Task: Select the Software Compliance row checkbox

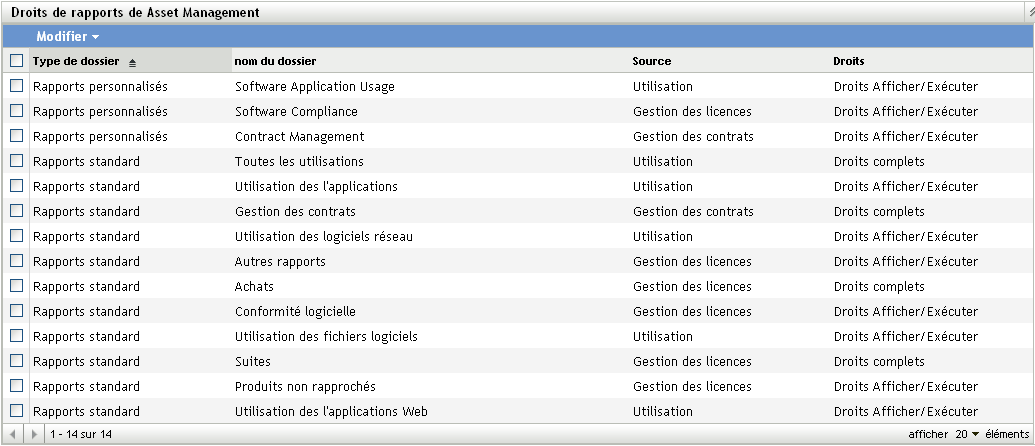Action: click(16, 111)
